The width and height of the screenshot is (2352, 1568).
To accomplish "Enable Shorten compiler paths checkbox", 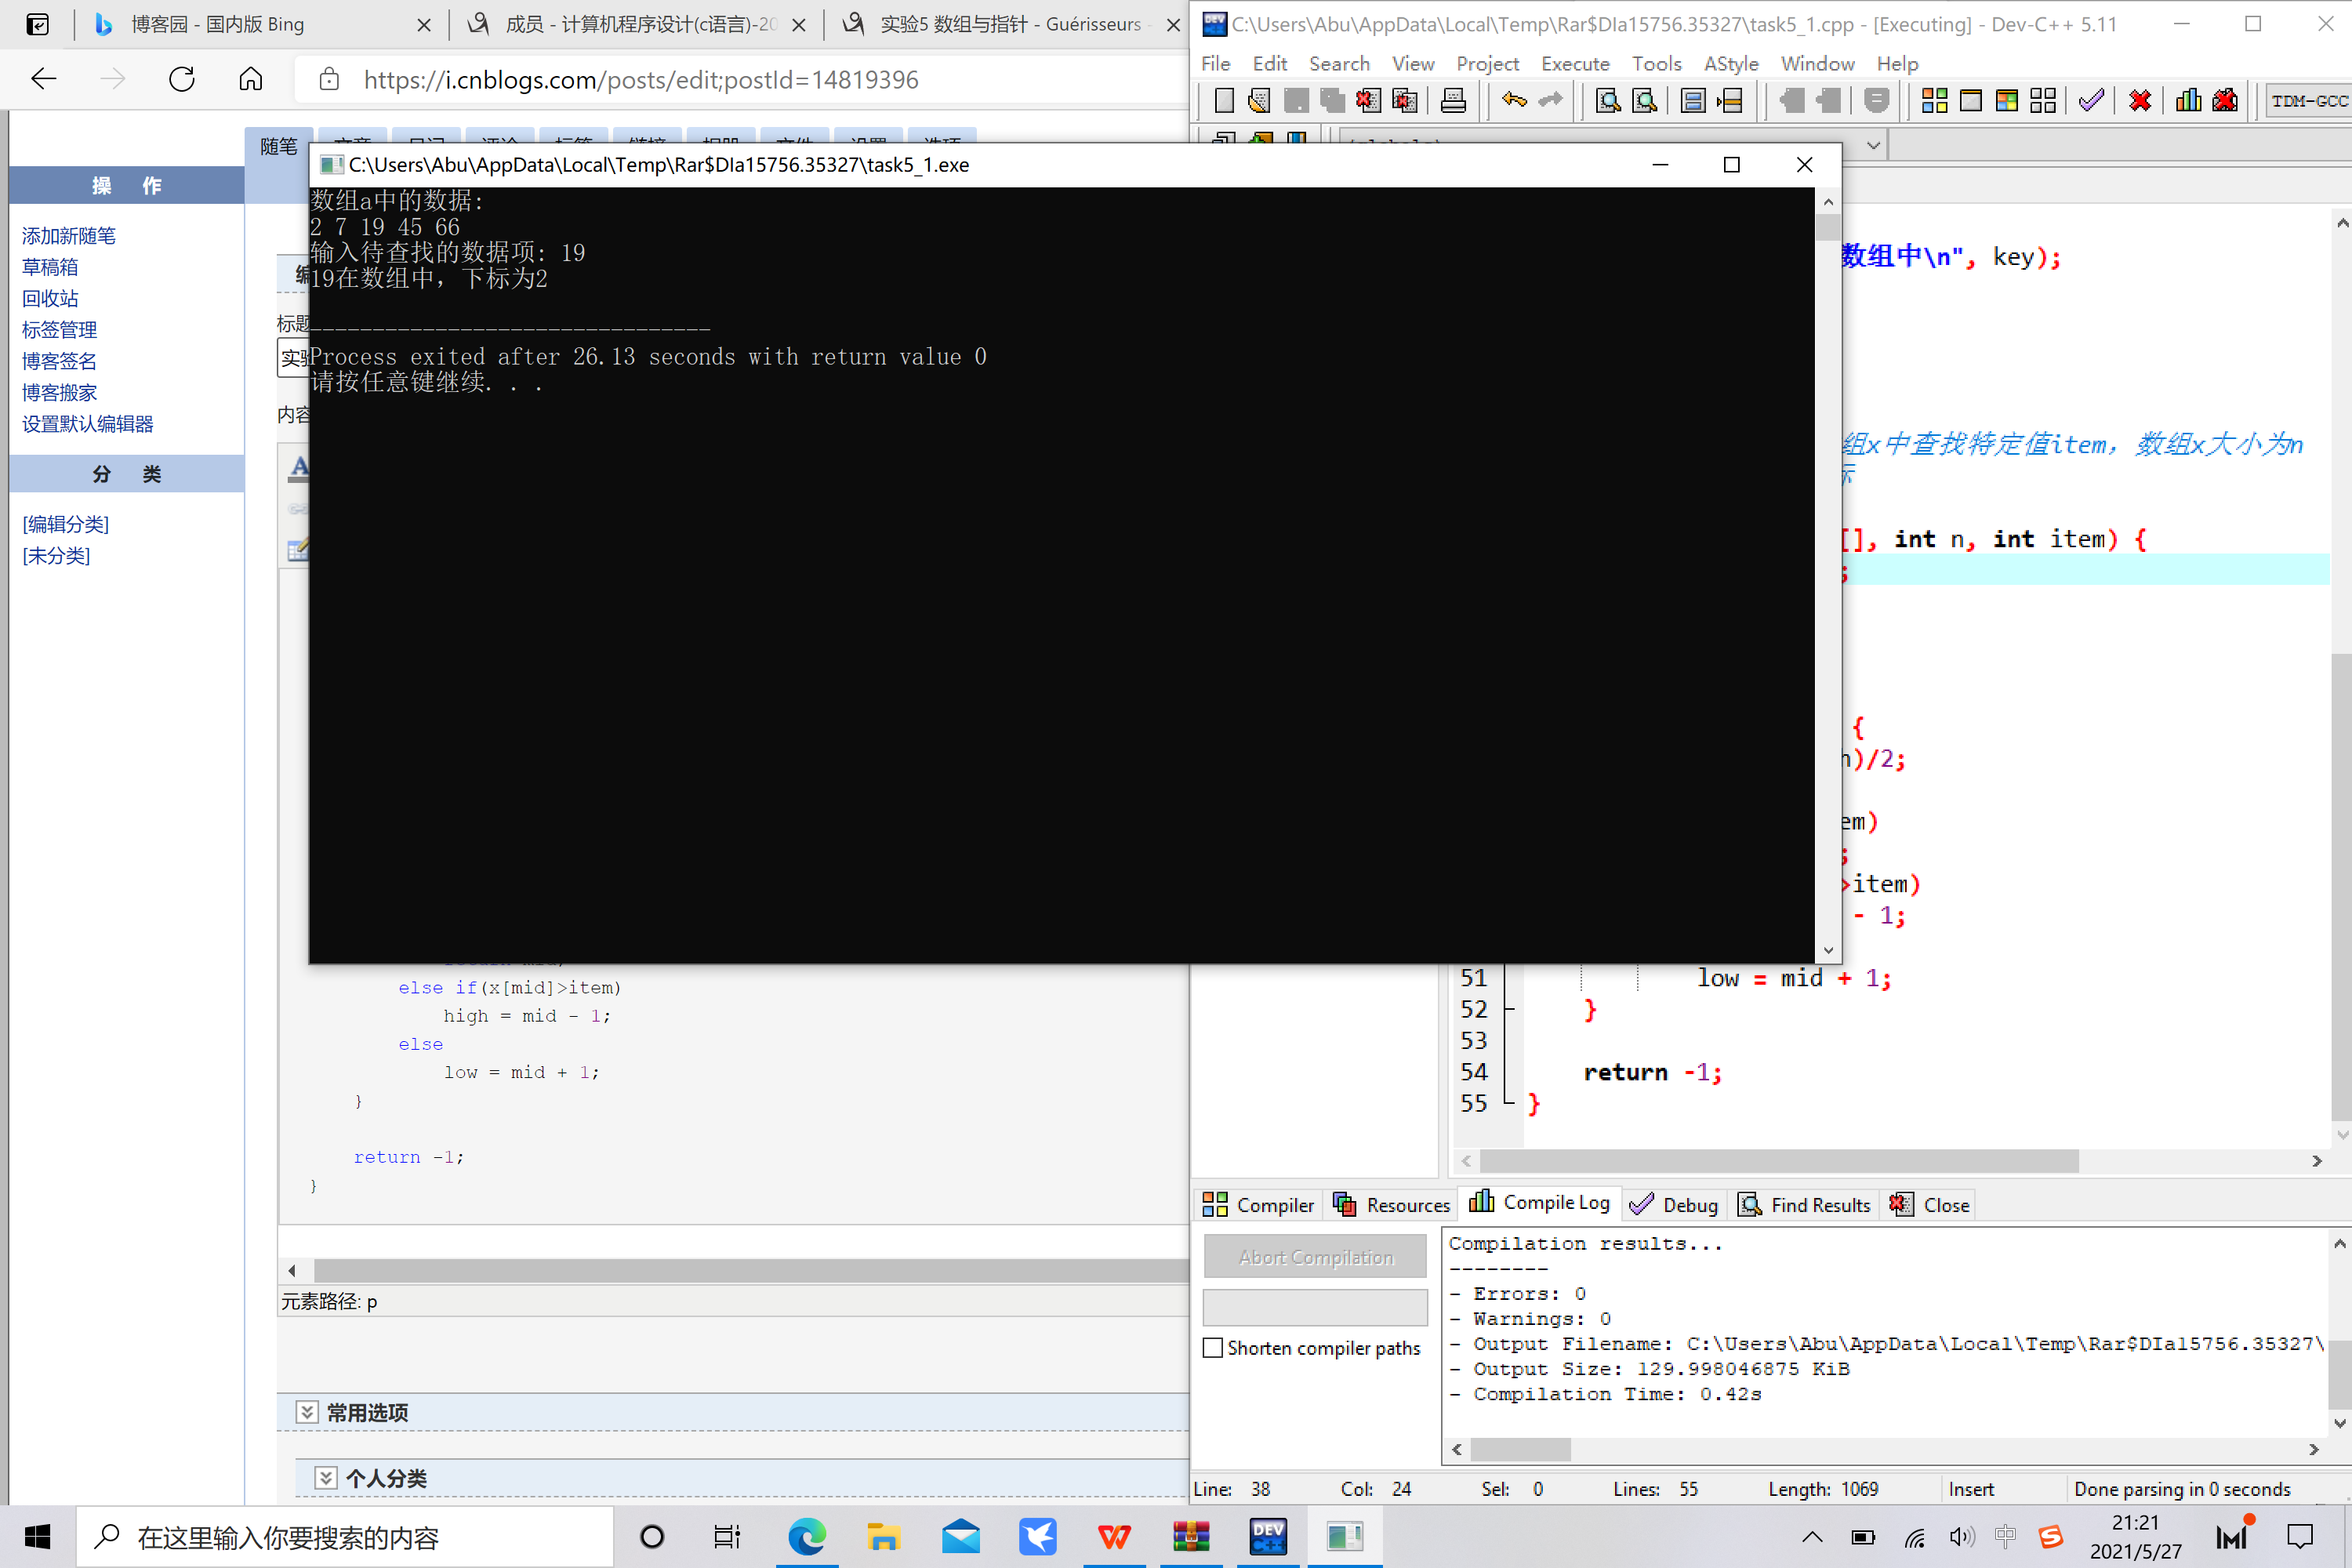I will 1213,1348.
